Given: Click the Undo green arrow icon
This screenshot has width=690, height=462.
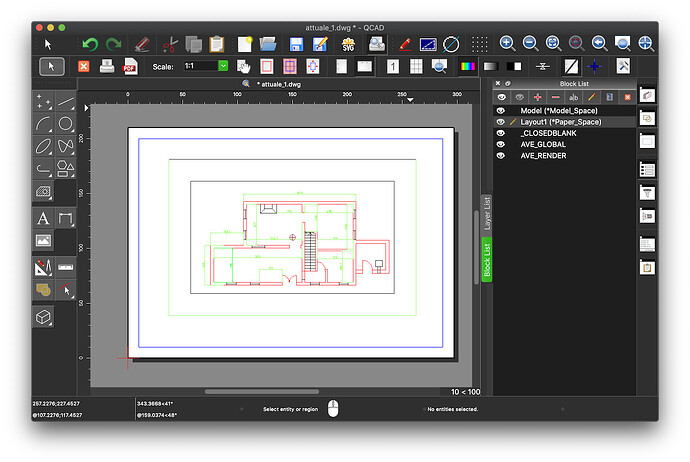Looking at the screenshot, I should [x=90, y=44].
